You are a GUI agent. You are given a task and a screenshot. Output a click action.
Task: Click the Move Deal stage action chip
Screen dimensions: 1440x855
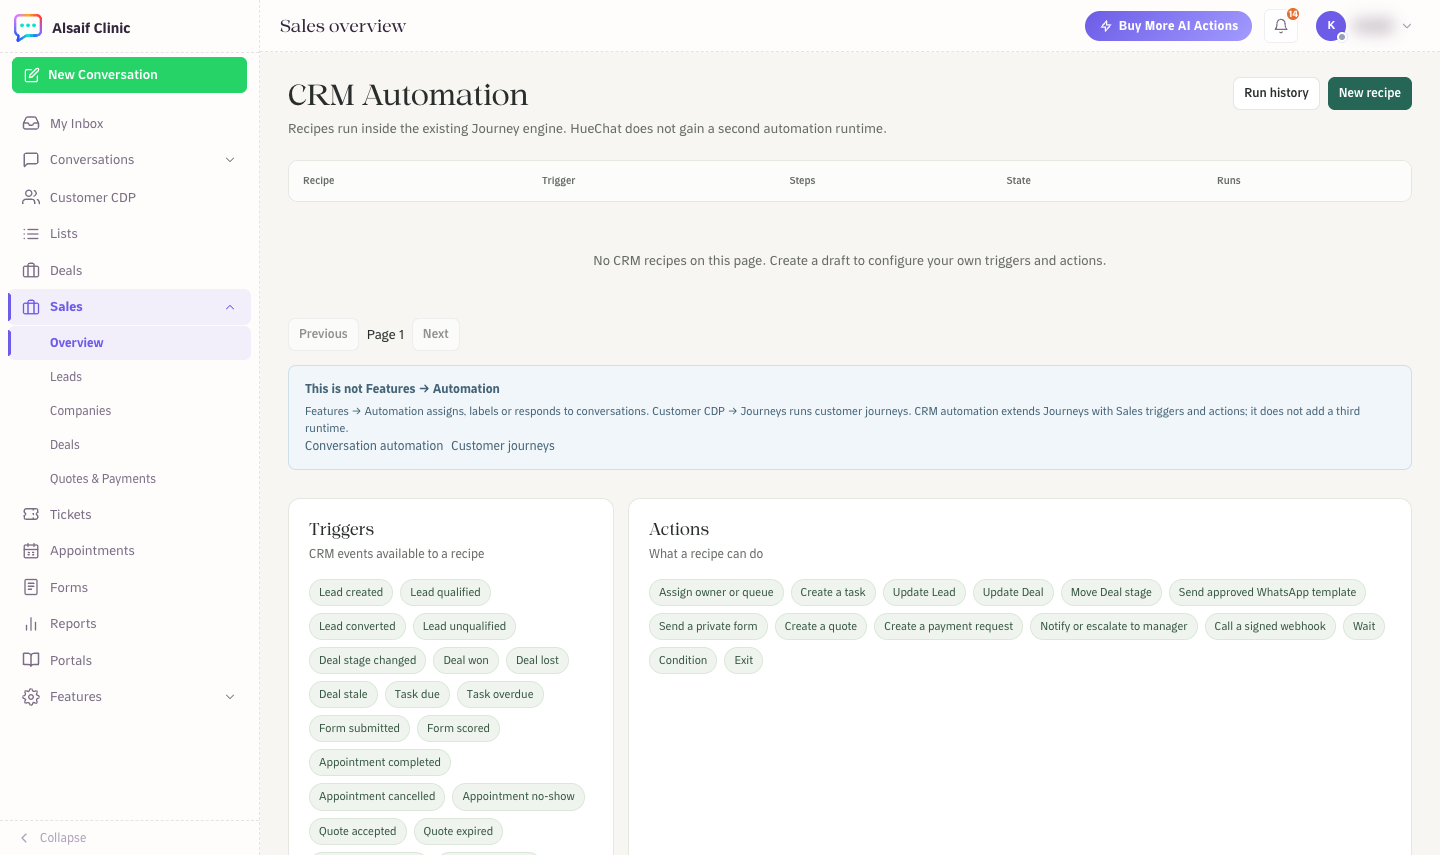tap(1111, 592)
